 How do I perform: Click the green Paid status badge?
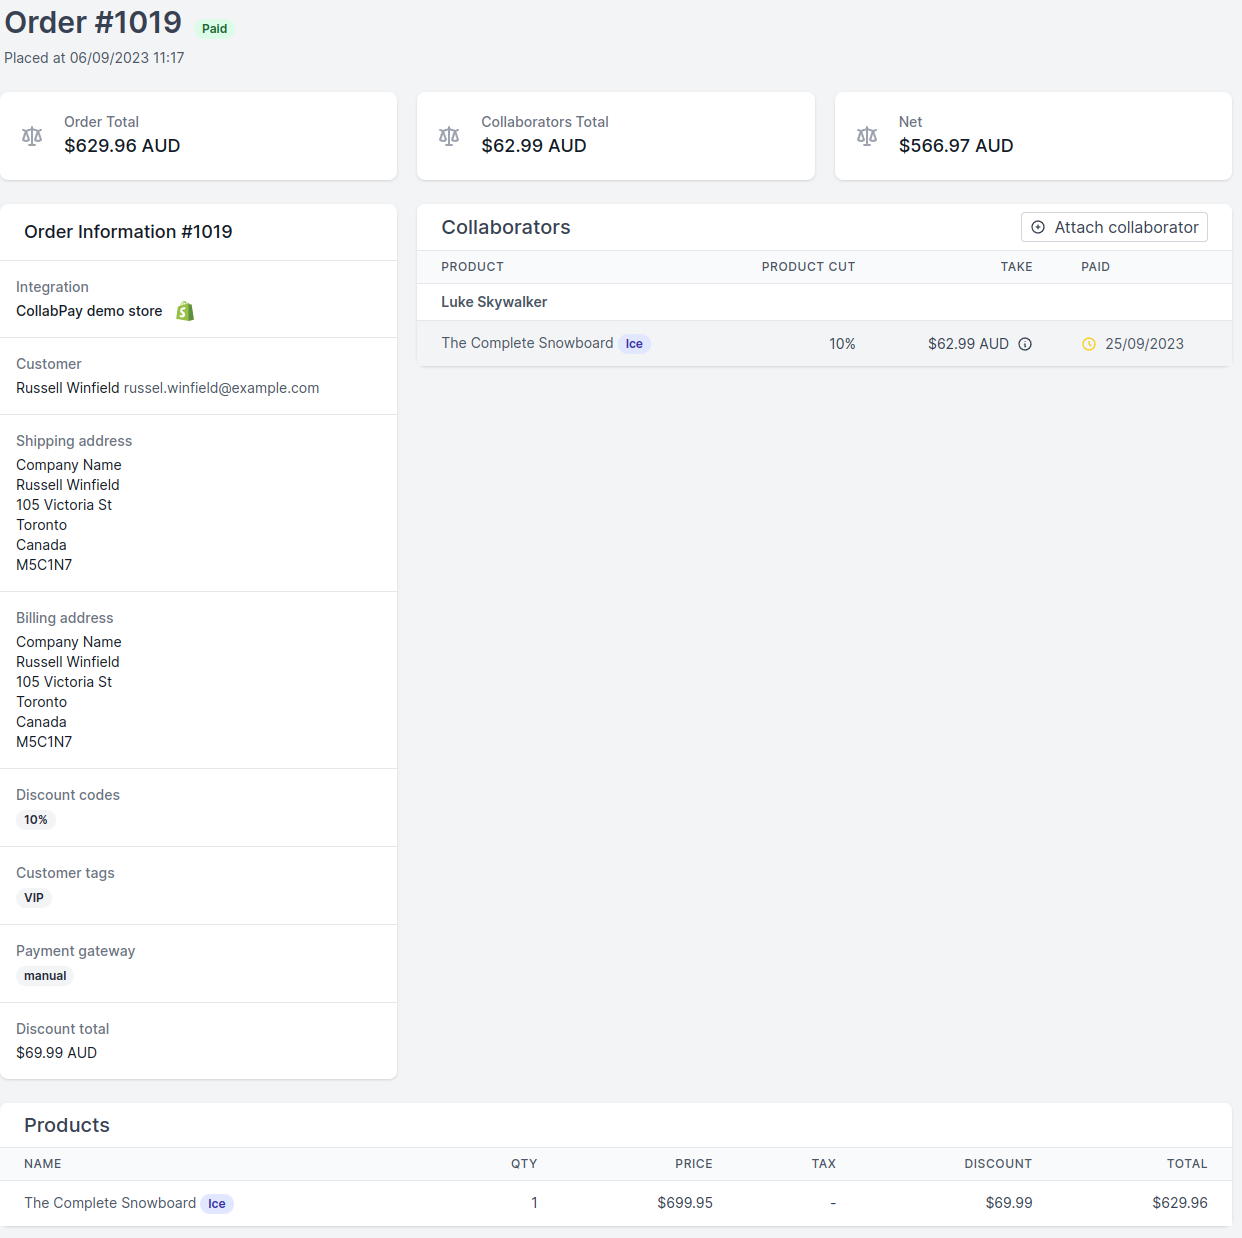pyautogui.click(x=214, y=29)
